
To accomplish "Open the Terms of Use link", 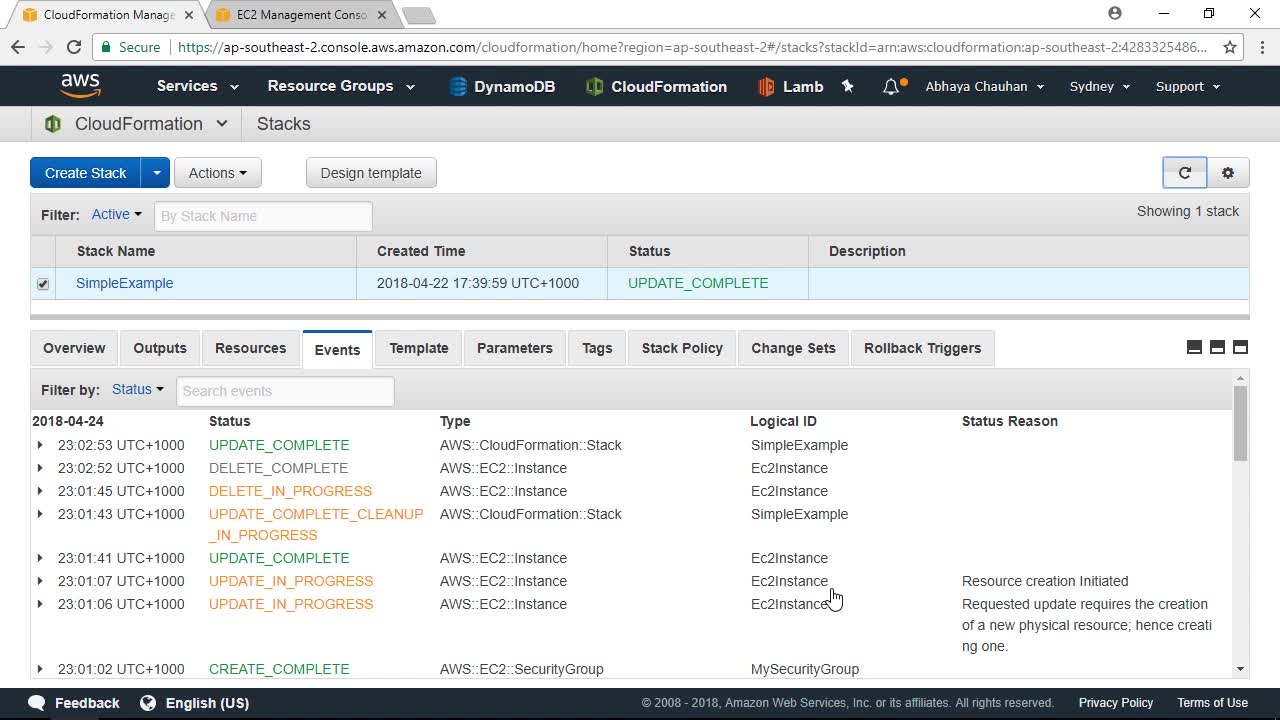I will 1212,703.
